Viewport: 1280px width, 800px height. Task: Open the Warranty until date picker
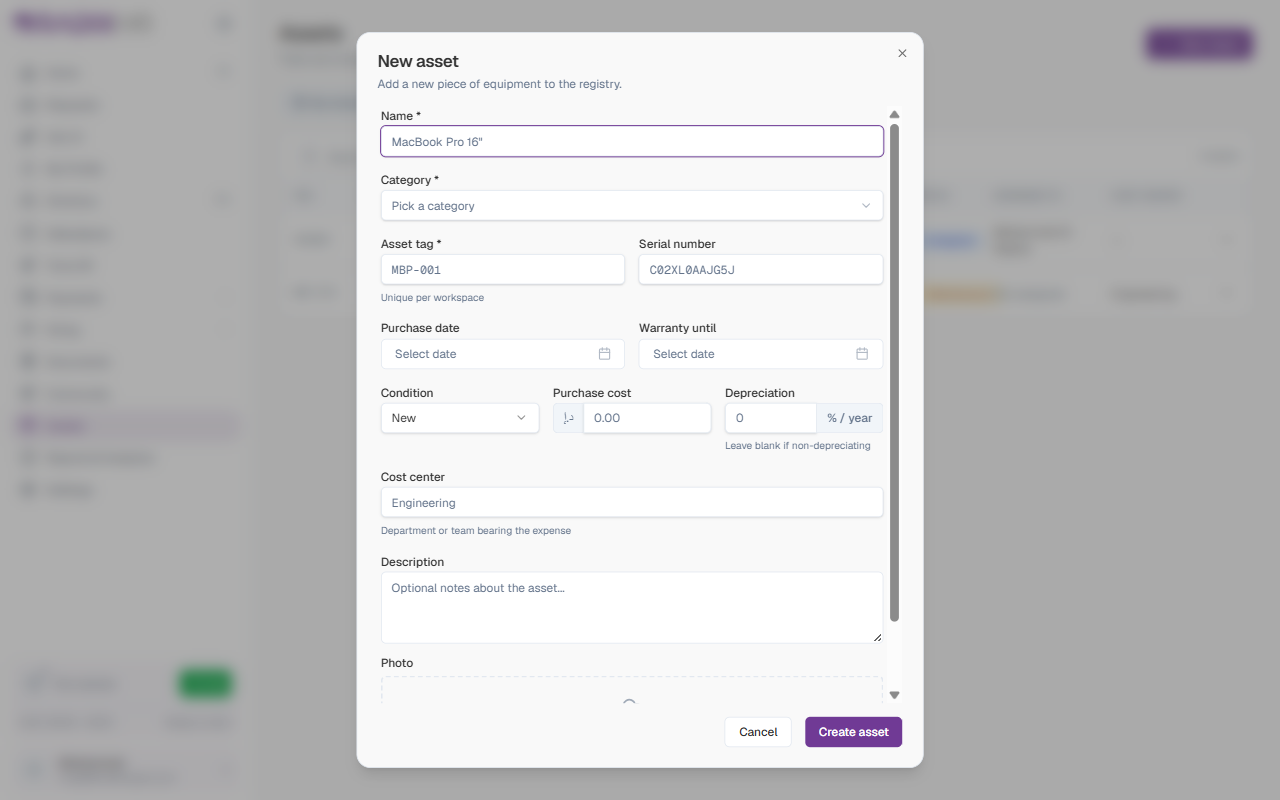click(761, 354)
